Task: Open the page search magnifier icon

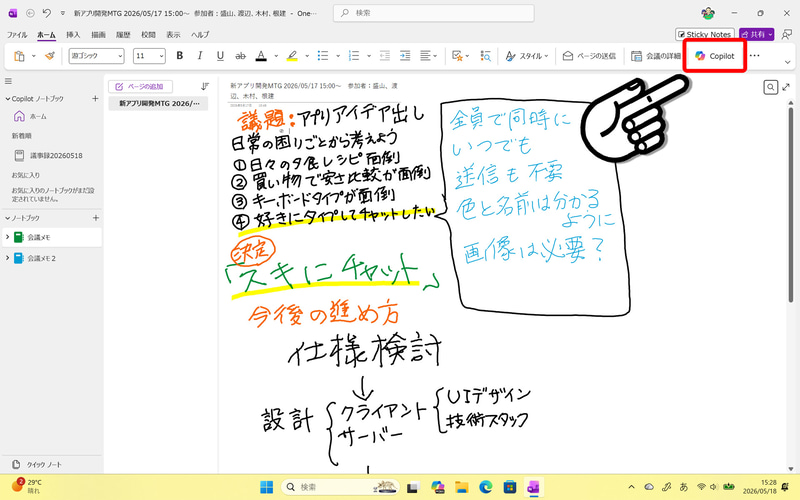Action: [770, 87]
